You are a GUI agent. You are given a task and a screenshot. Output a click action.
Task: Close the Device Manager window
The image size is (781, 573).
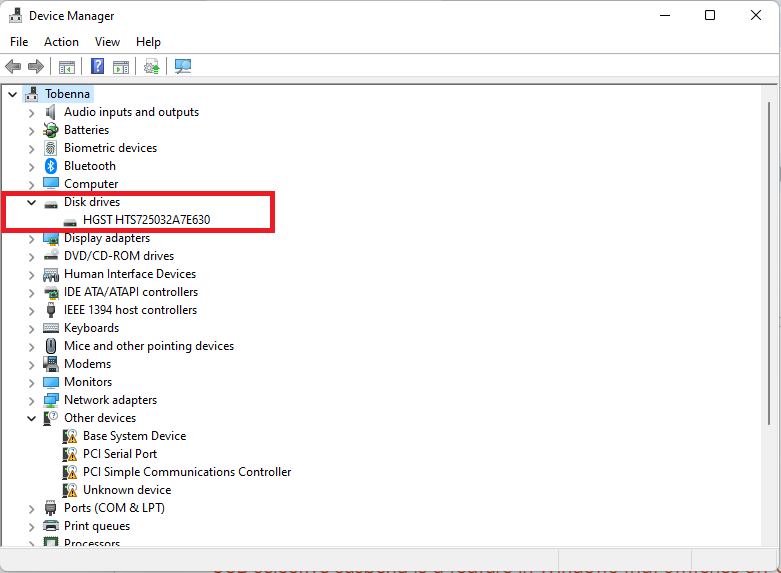pos(756,15)
